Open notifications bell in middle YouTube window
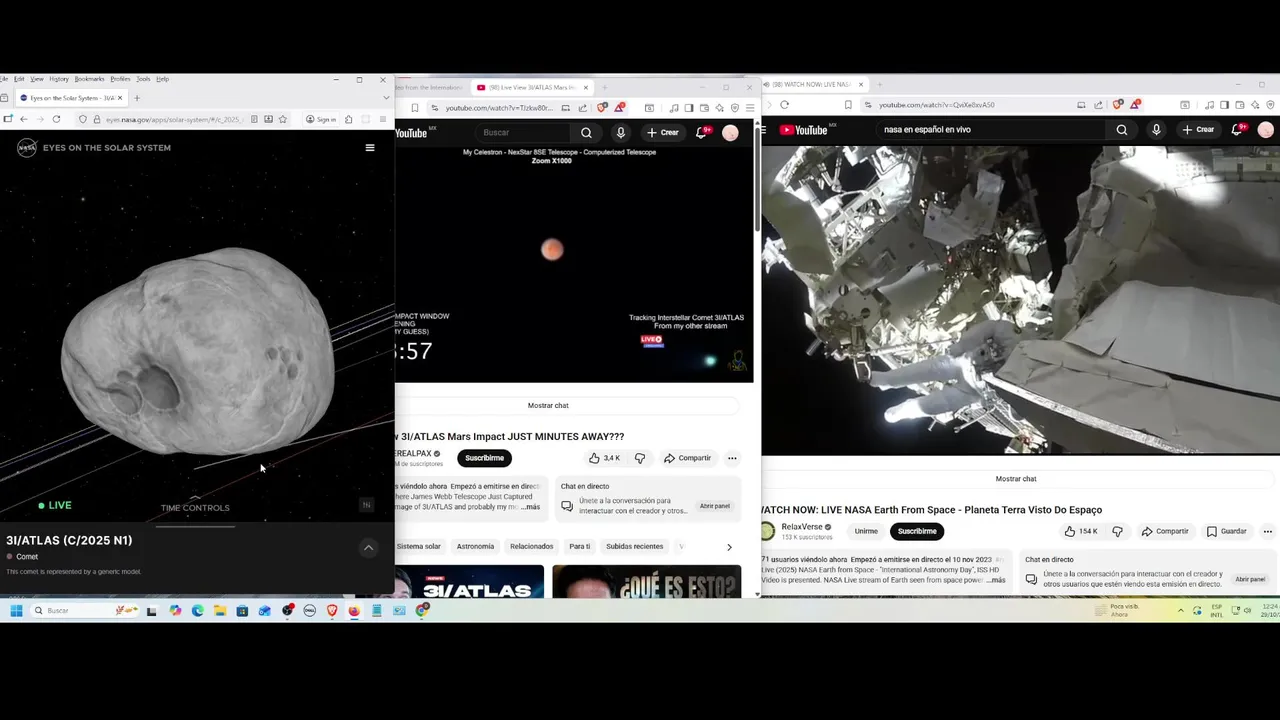This screenshot has width=1280, height=720. [x=701, y=132]
